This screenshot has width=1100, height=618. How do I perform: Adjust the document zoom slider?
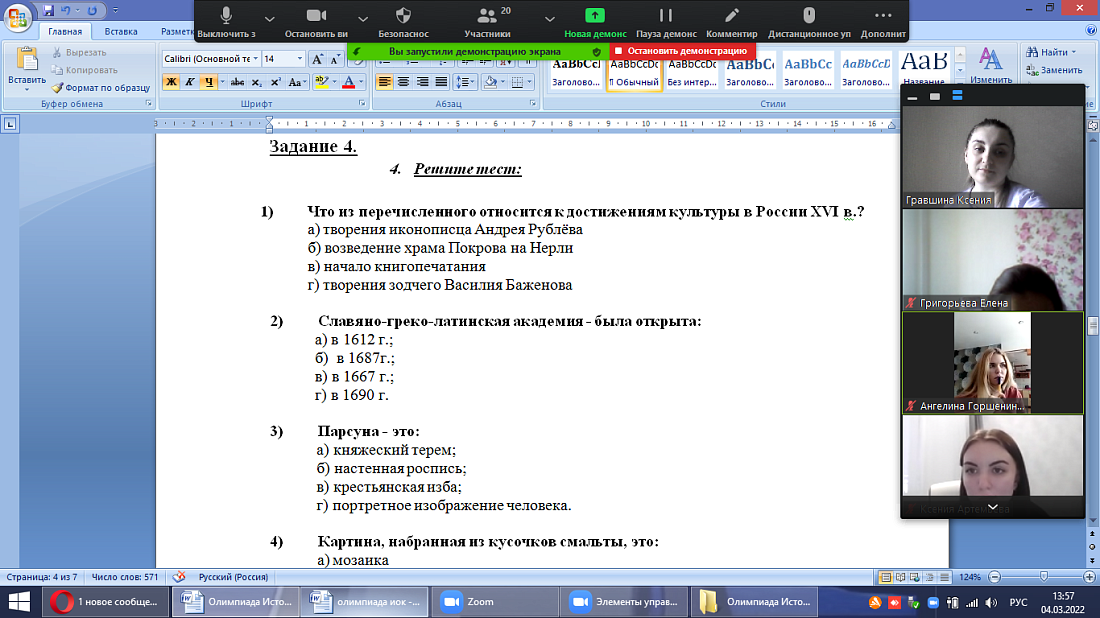[1043, 577]
